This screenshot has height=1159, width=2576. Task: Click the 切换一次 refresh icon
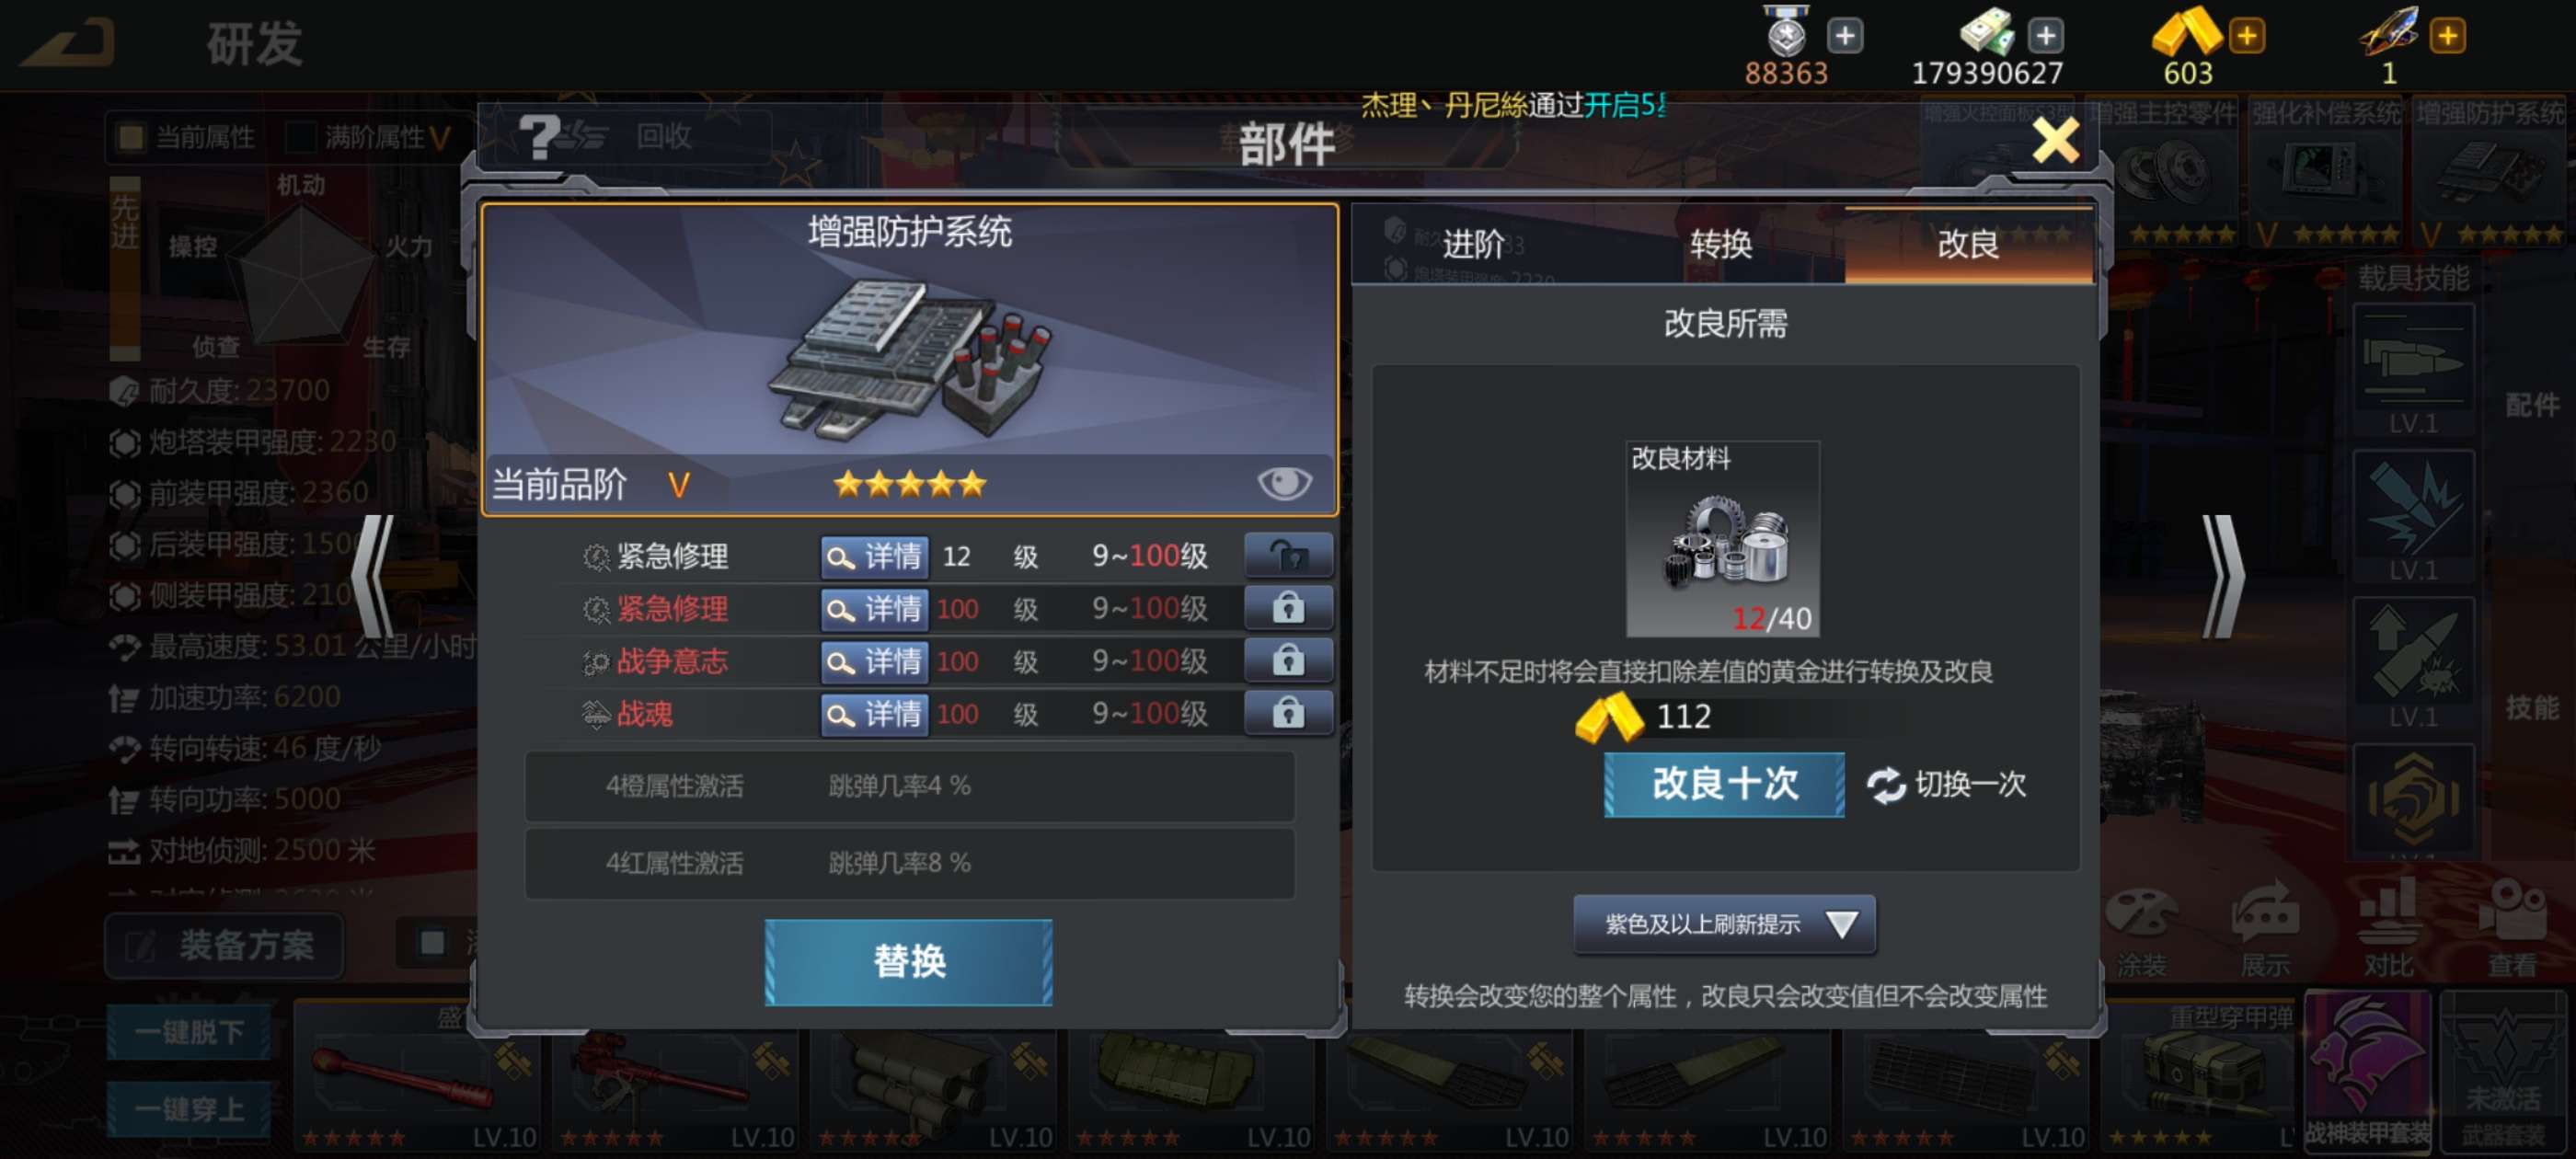1886,784
